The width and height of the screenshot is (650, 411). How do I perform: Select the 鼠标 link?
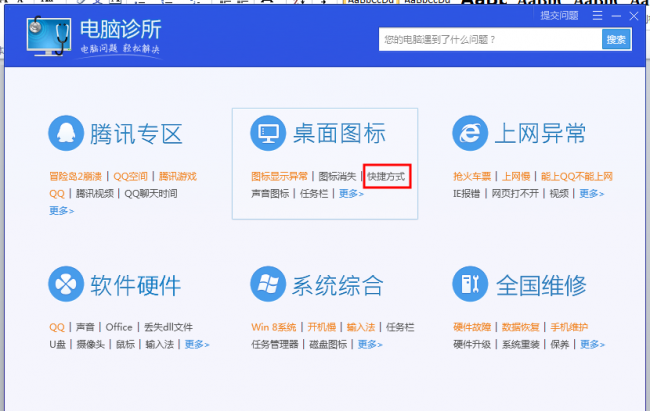coord(125,344)
